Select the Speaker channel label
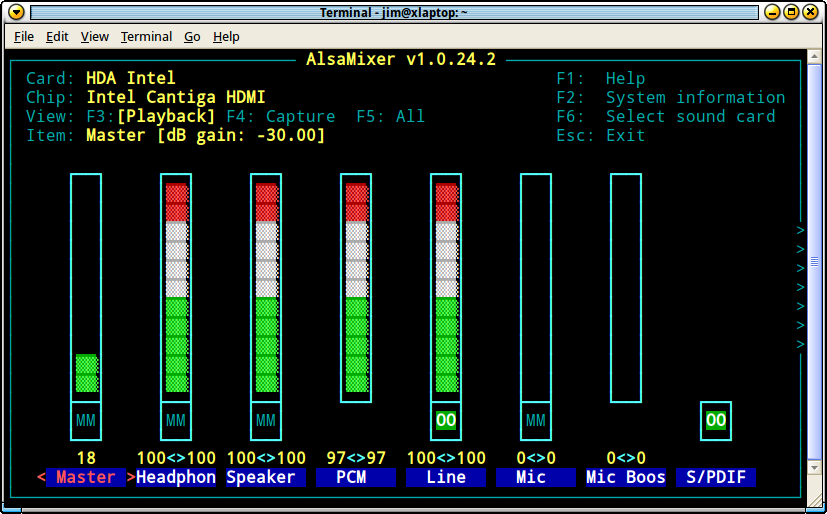The height and width of the screenshot is (514, 827). 266,477
